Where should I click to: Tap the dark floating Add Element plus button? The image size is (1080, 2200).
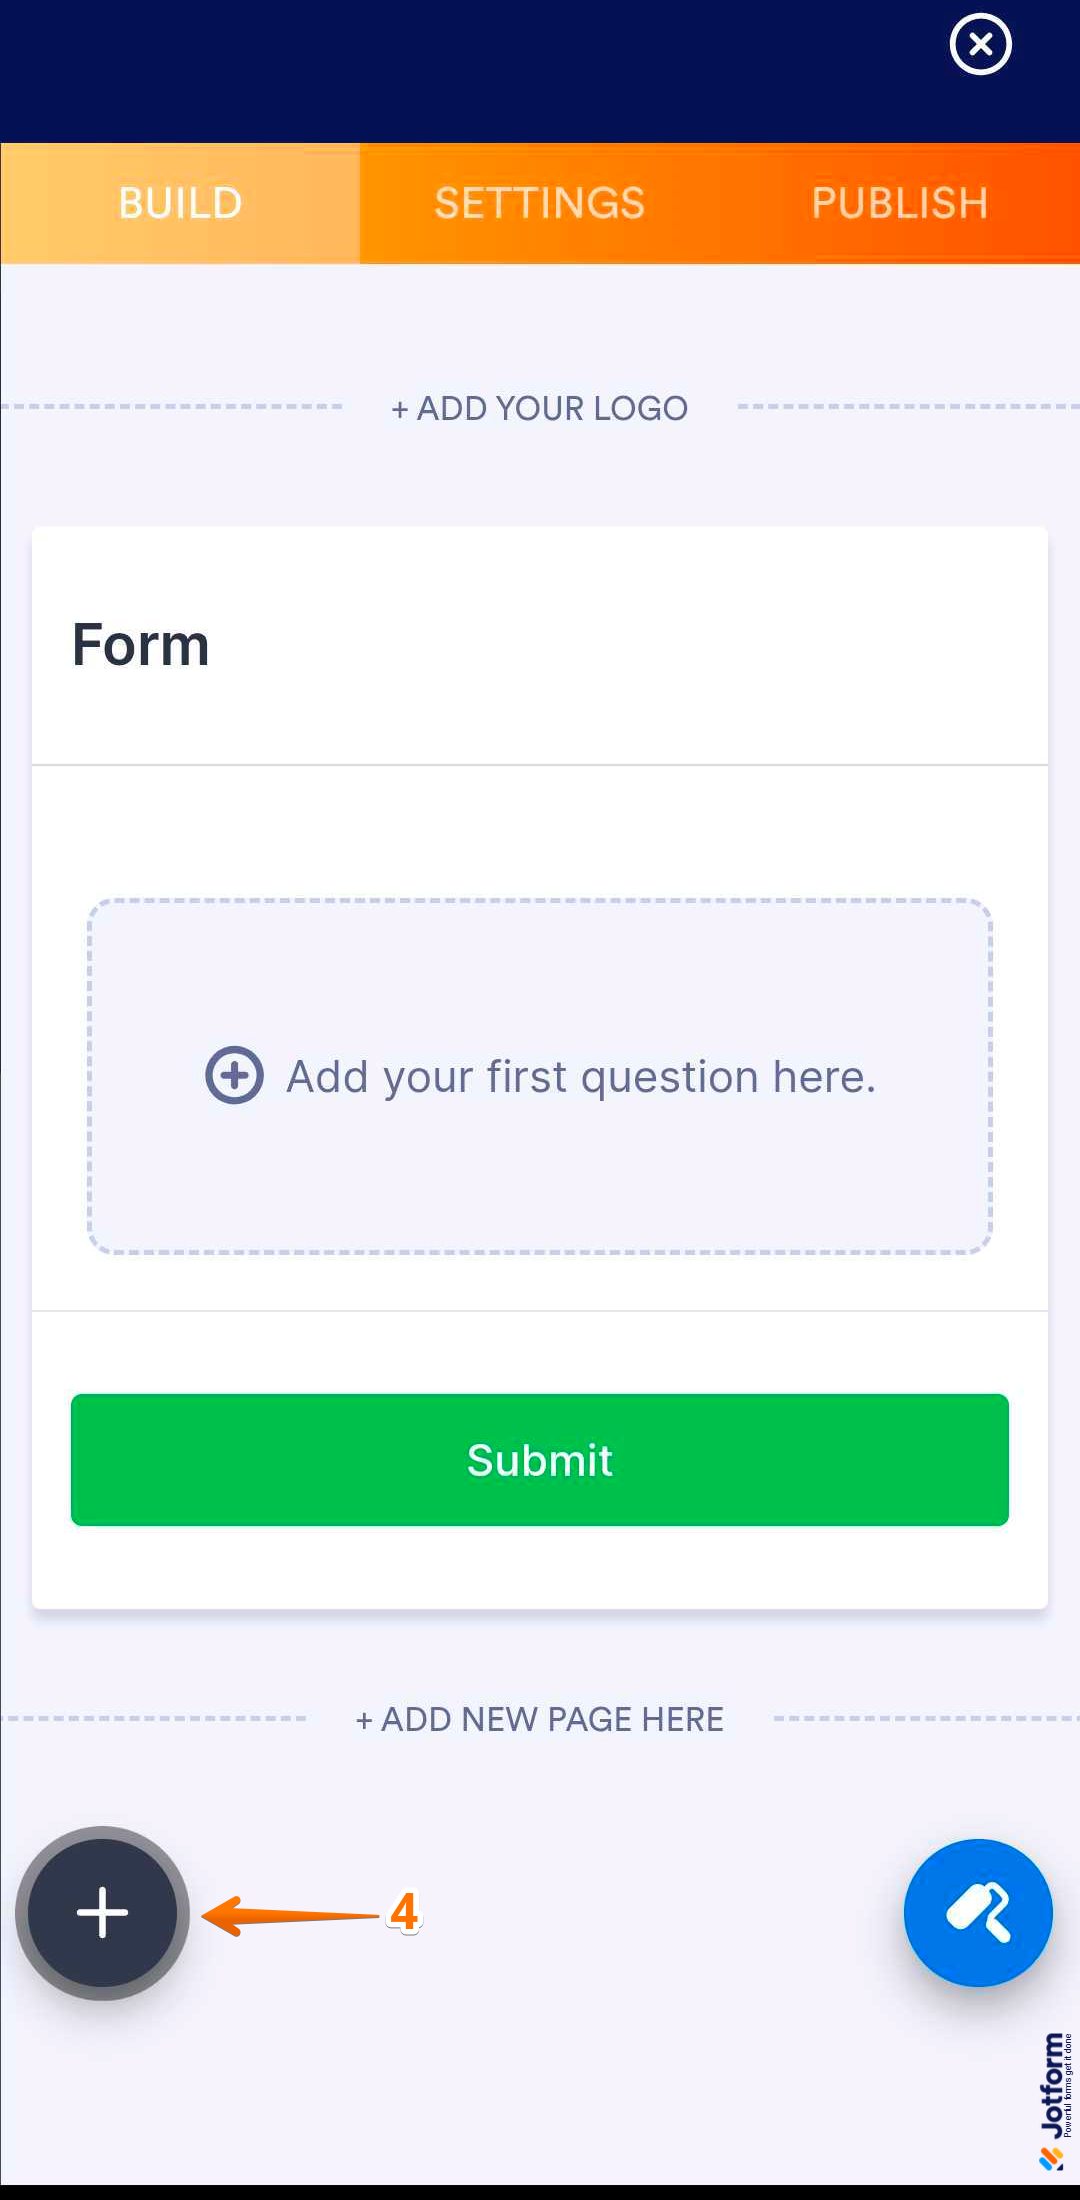tap(102, 1913)
